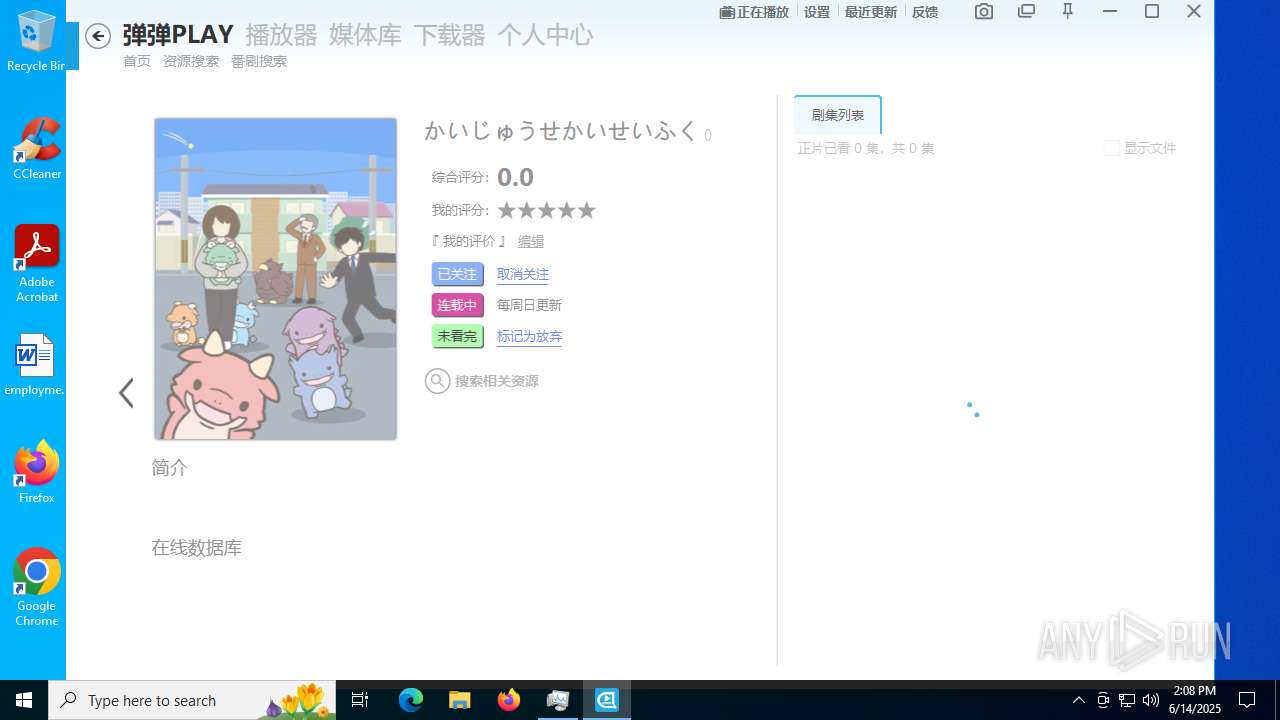The height and width of the screenshot is (720, 1280).
Task: Open 最近更新 from the title bar
Action: click(871, 12)
